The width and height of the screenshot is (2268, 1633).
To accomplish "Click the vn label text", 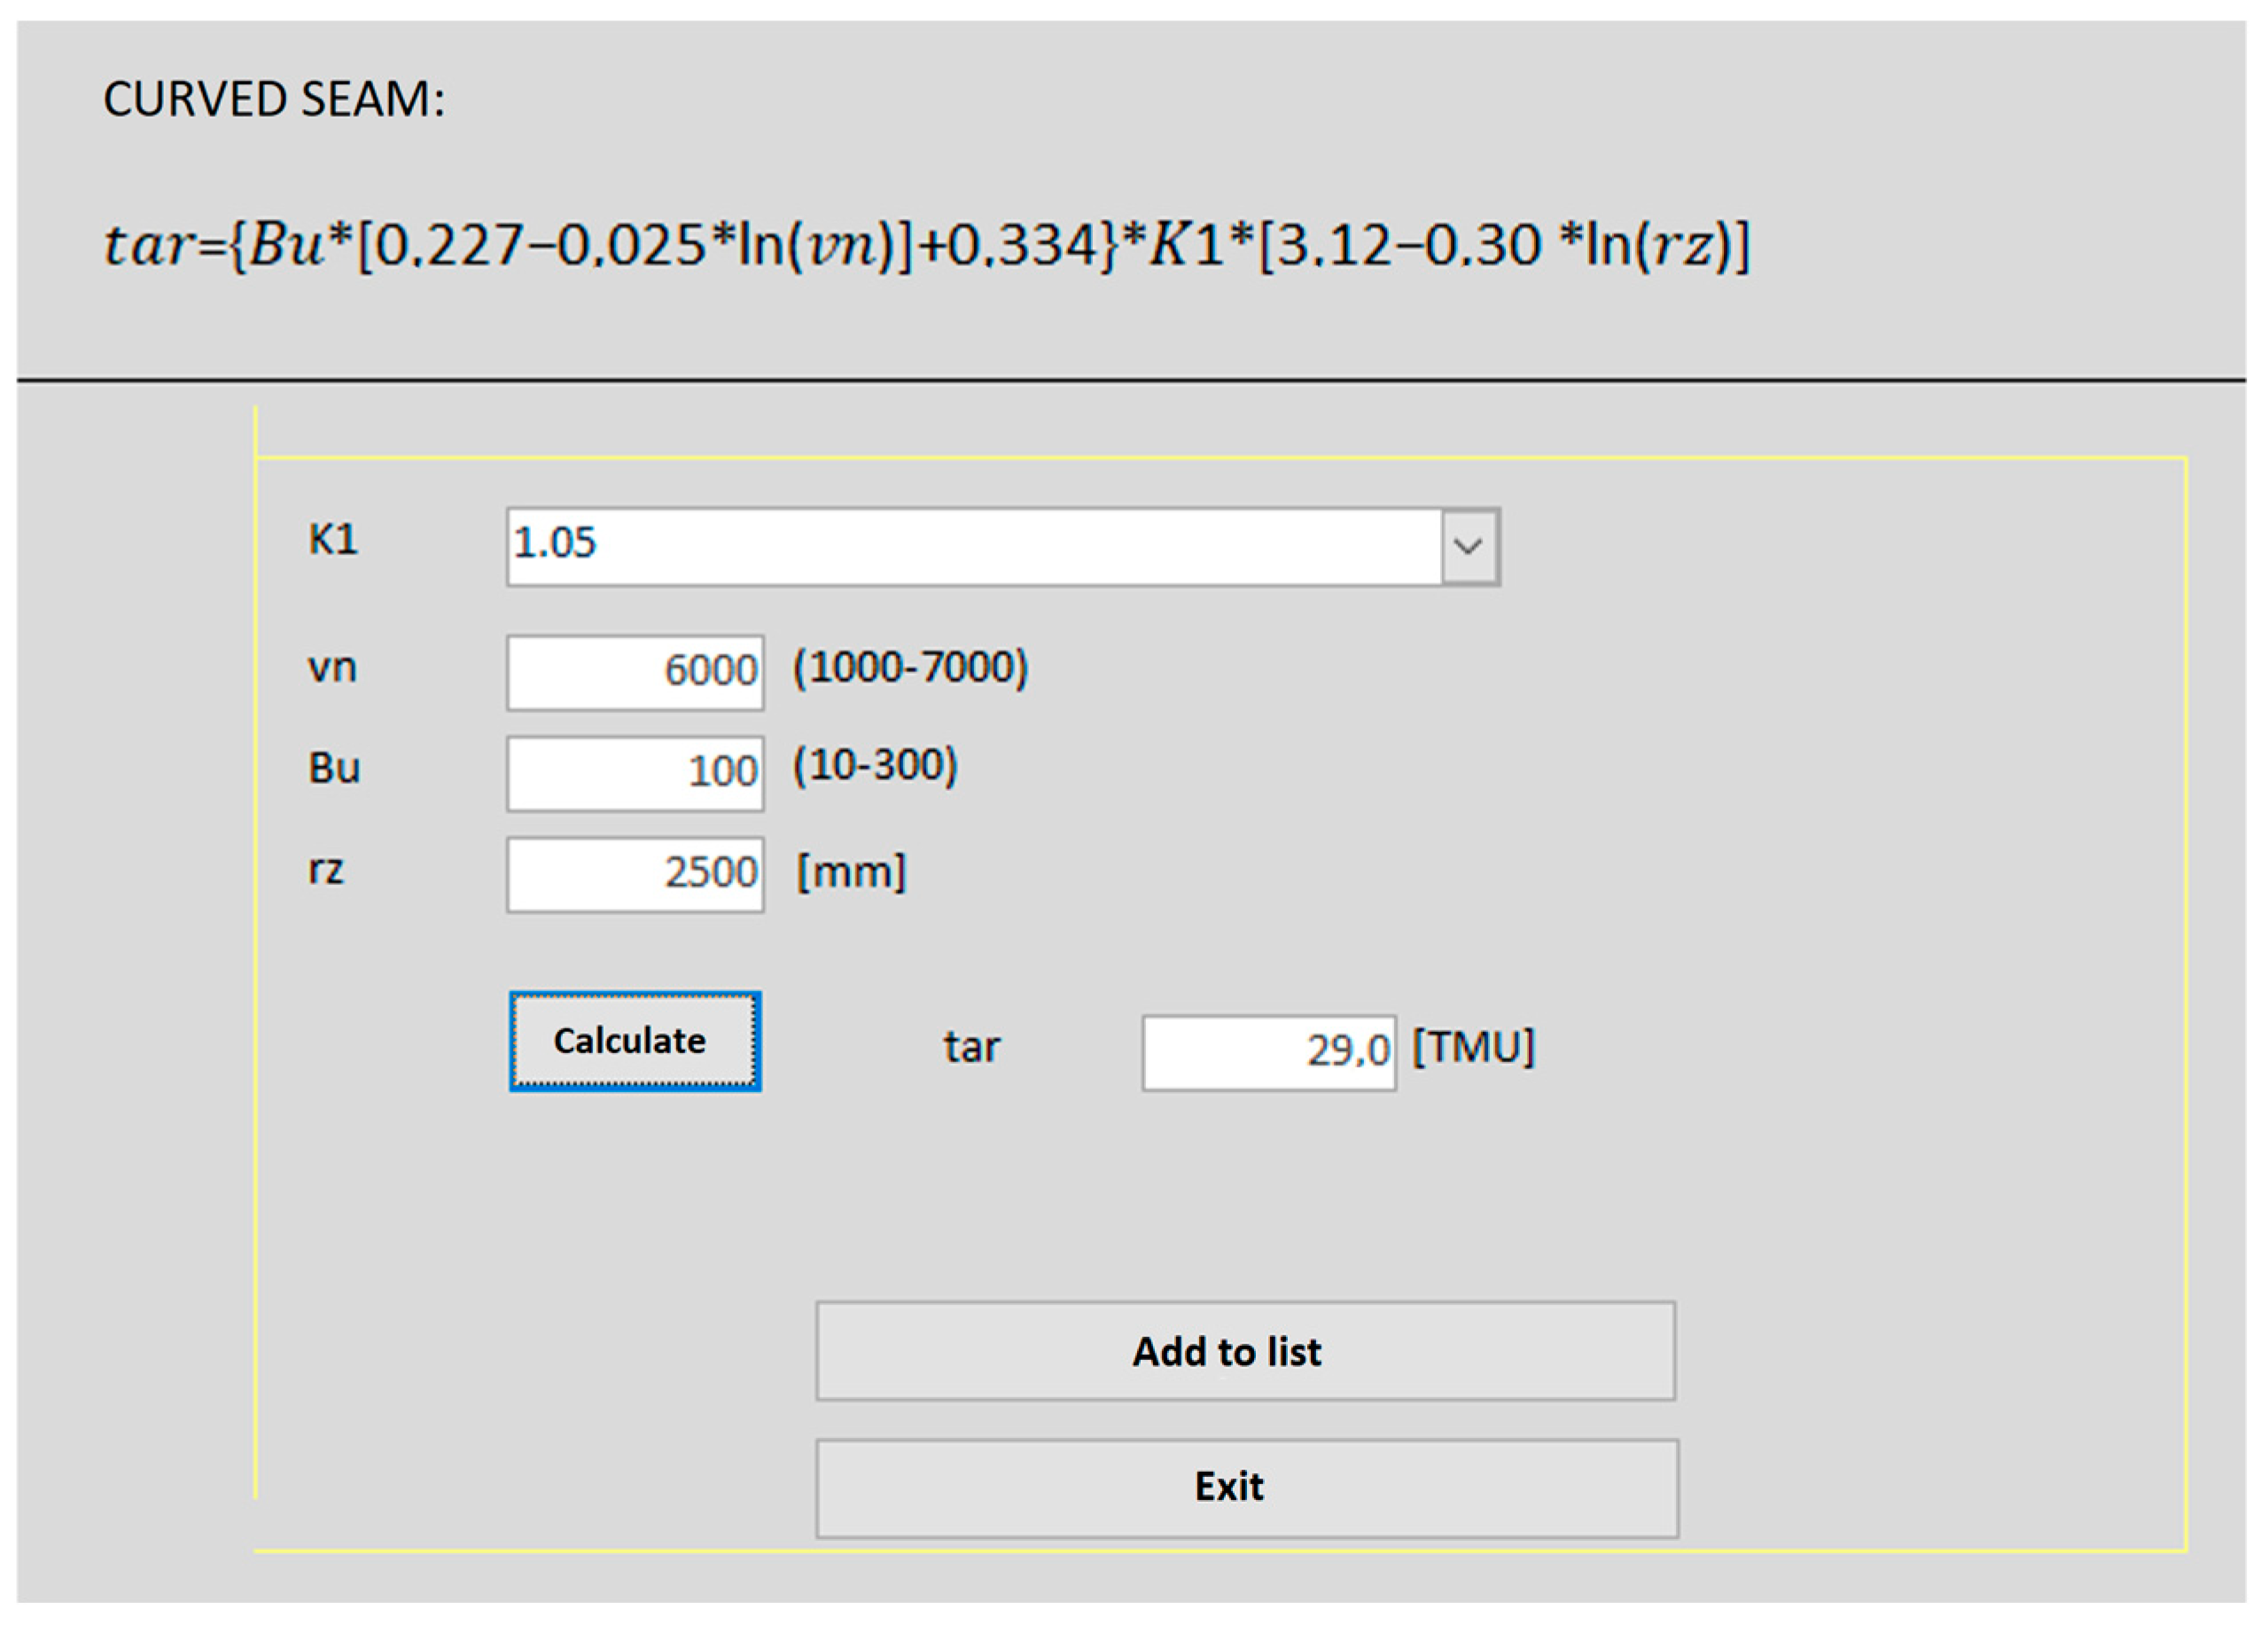I will (x=332, y=668).
